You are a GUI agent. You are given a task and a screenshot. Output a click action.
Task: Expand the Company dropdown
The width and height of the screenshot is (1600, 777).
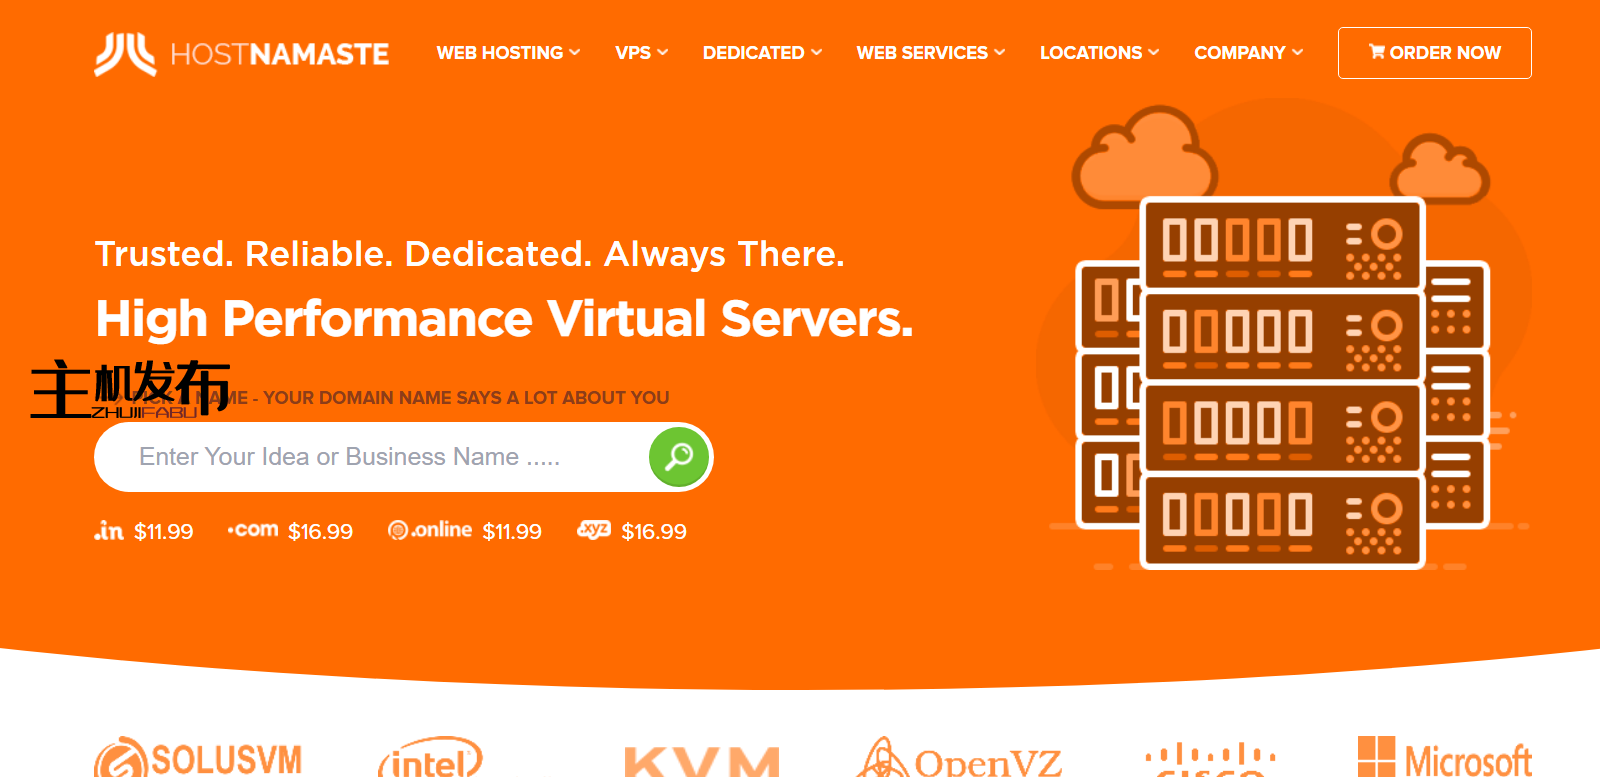point(1248,53)
